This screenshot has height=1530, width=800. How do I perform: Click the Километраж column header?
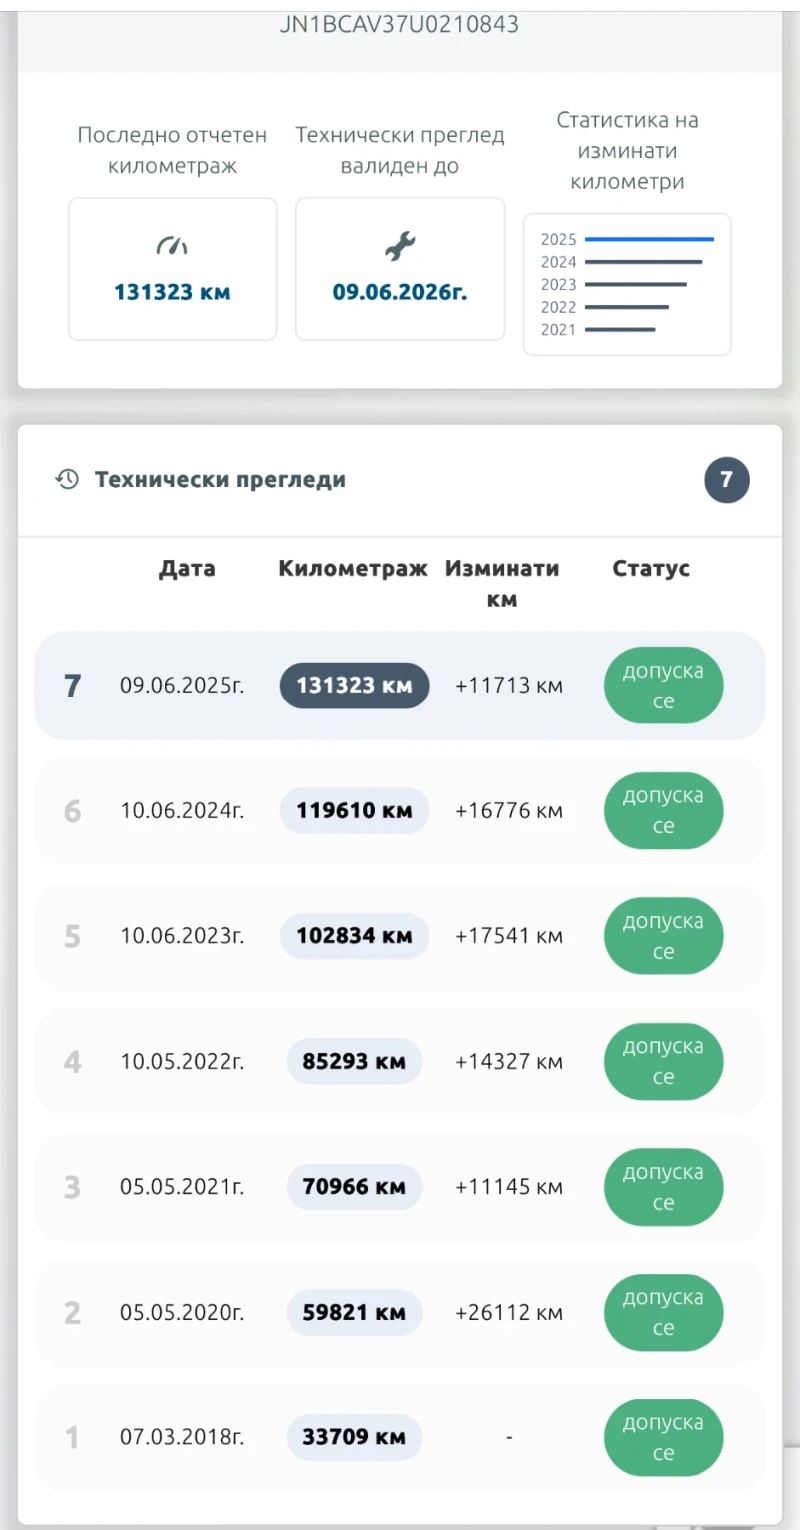(x=353, y=569)
